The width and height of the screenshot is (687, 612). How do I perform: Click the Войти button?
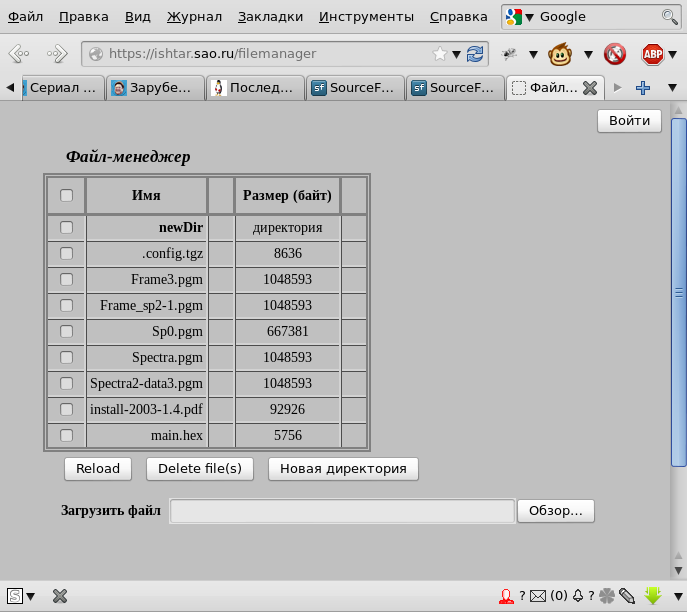point(629,120)
